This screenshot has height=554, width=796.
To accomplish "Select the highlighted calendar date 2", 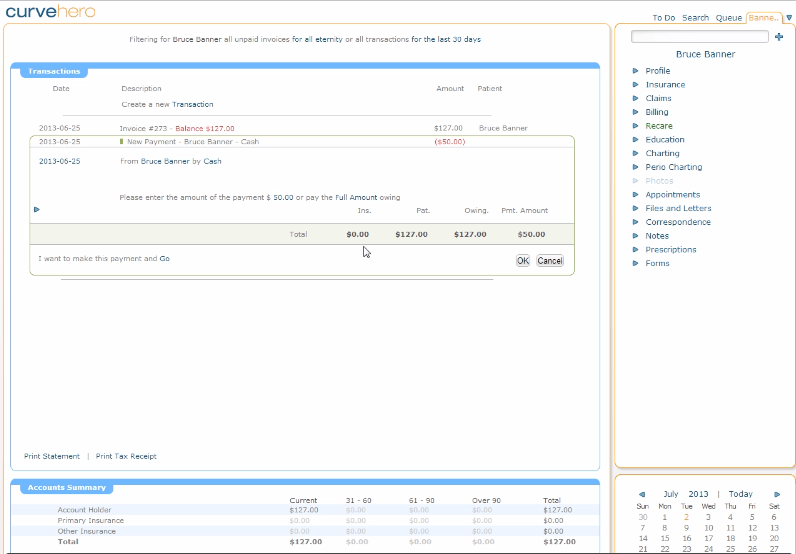I will 686,517.
